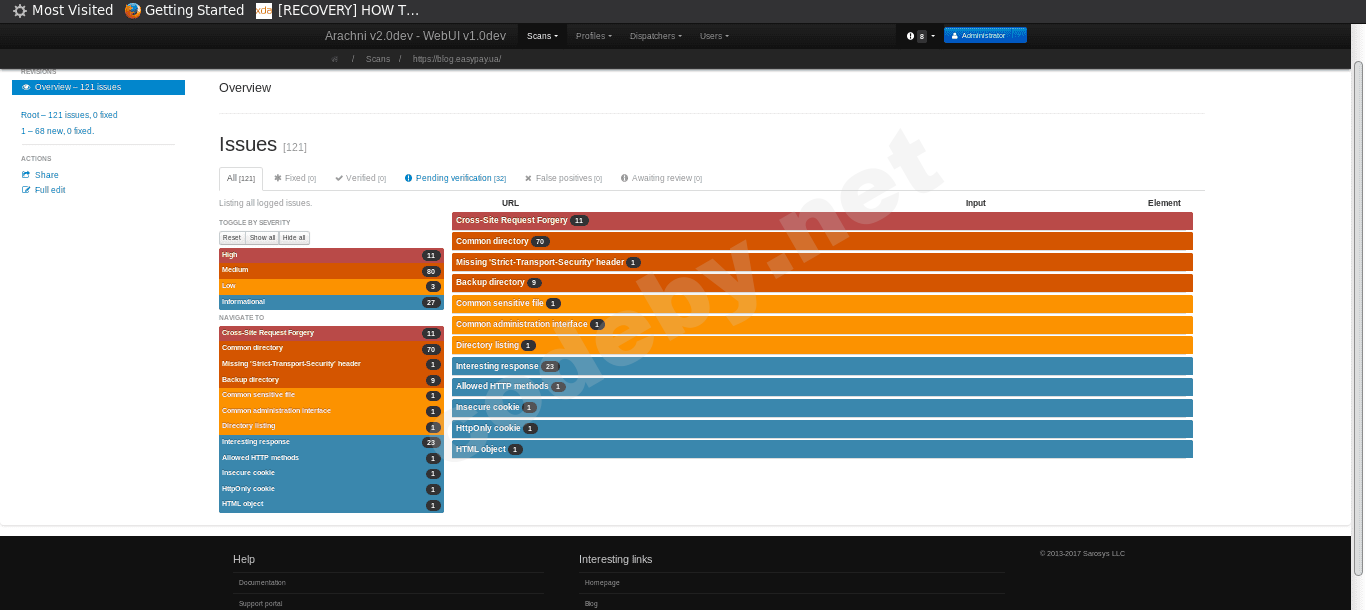Navigate to Common administration interface in sidebar
The image size is (1366, 610).
point(331,411)
